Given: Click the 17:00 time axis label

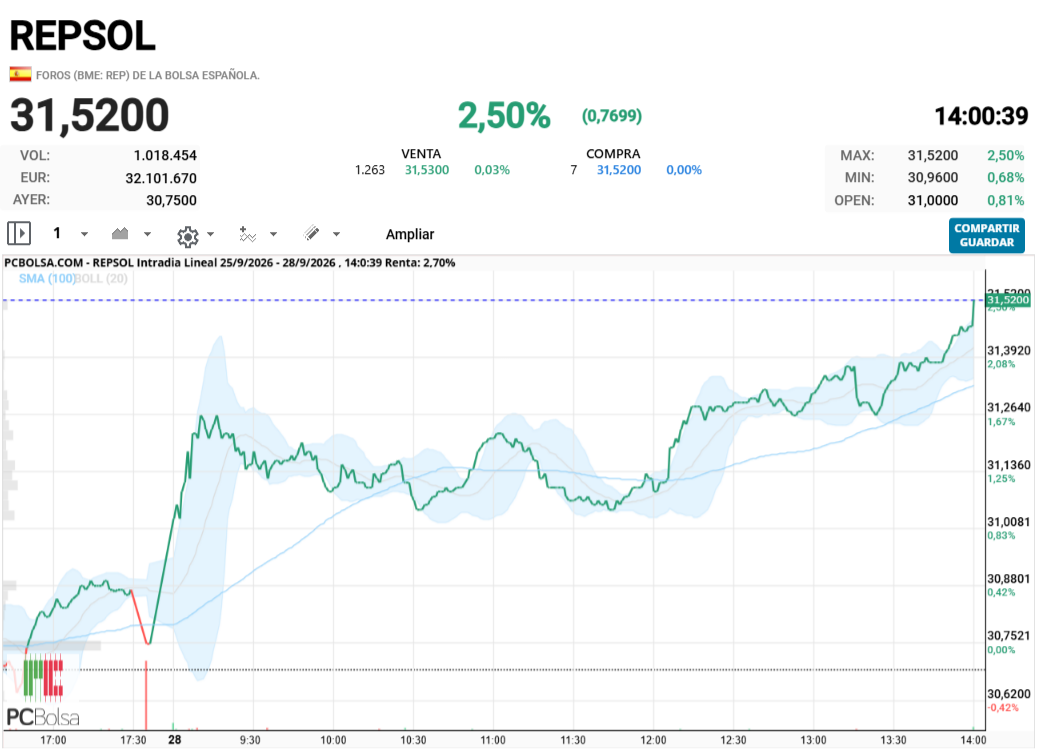Looking at the screenshot, I should (53, 740).
